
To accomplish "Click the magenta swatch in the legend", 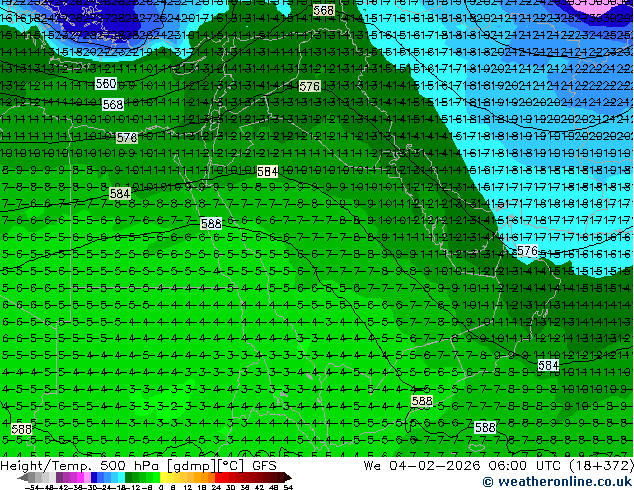I will pos(80,477).
